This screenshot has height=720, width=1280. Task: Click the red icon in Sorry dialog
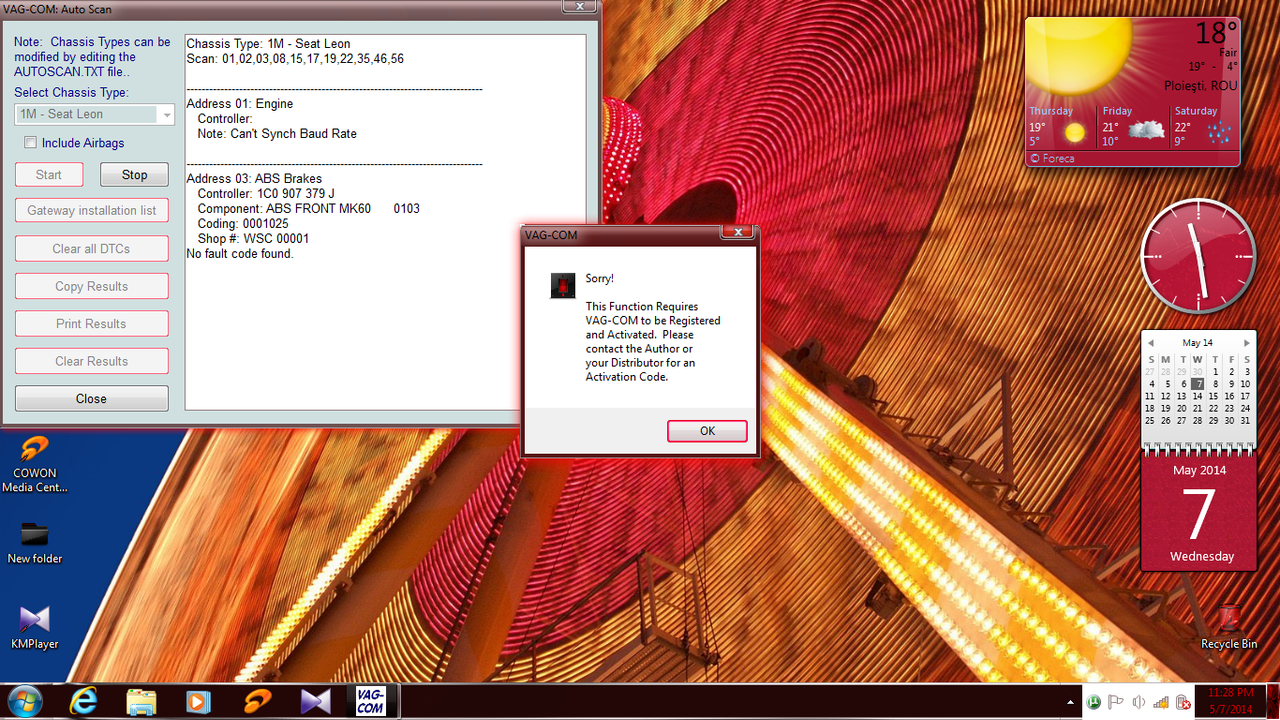(563, 285)
